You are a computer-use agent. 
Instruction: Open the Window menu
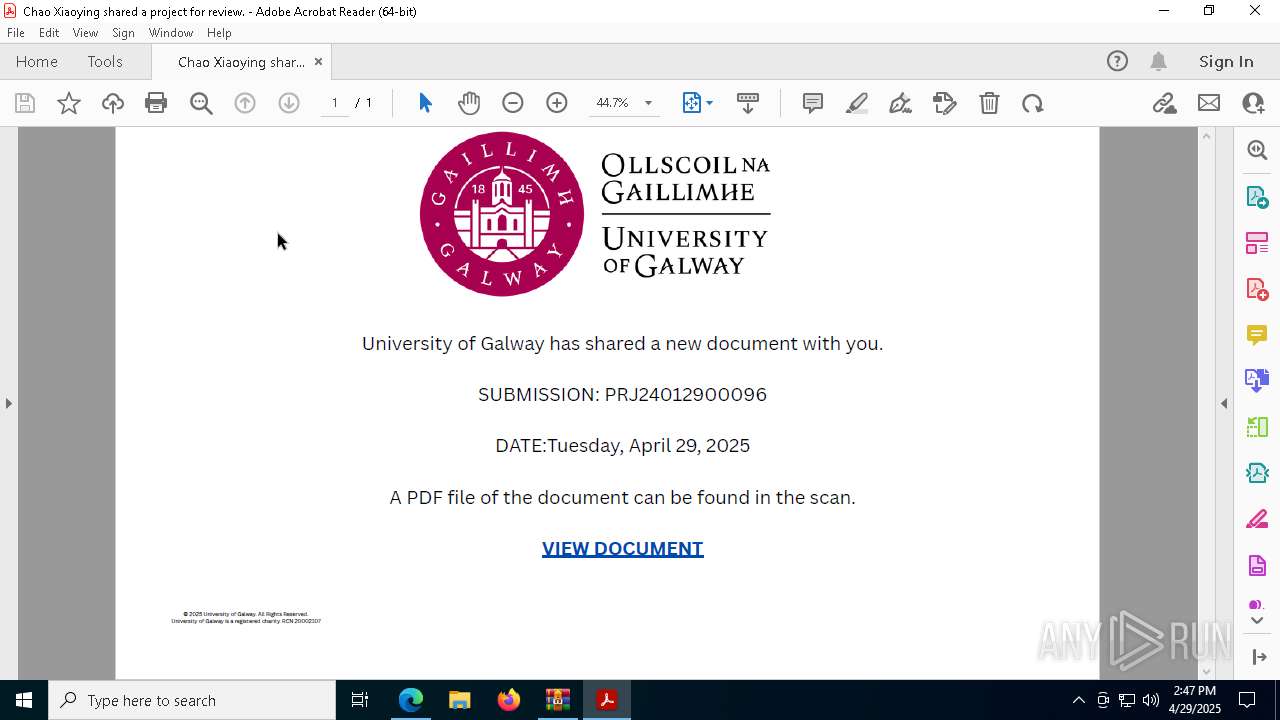171,32
